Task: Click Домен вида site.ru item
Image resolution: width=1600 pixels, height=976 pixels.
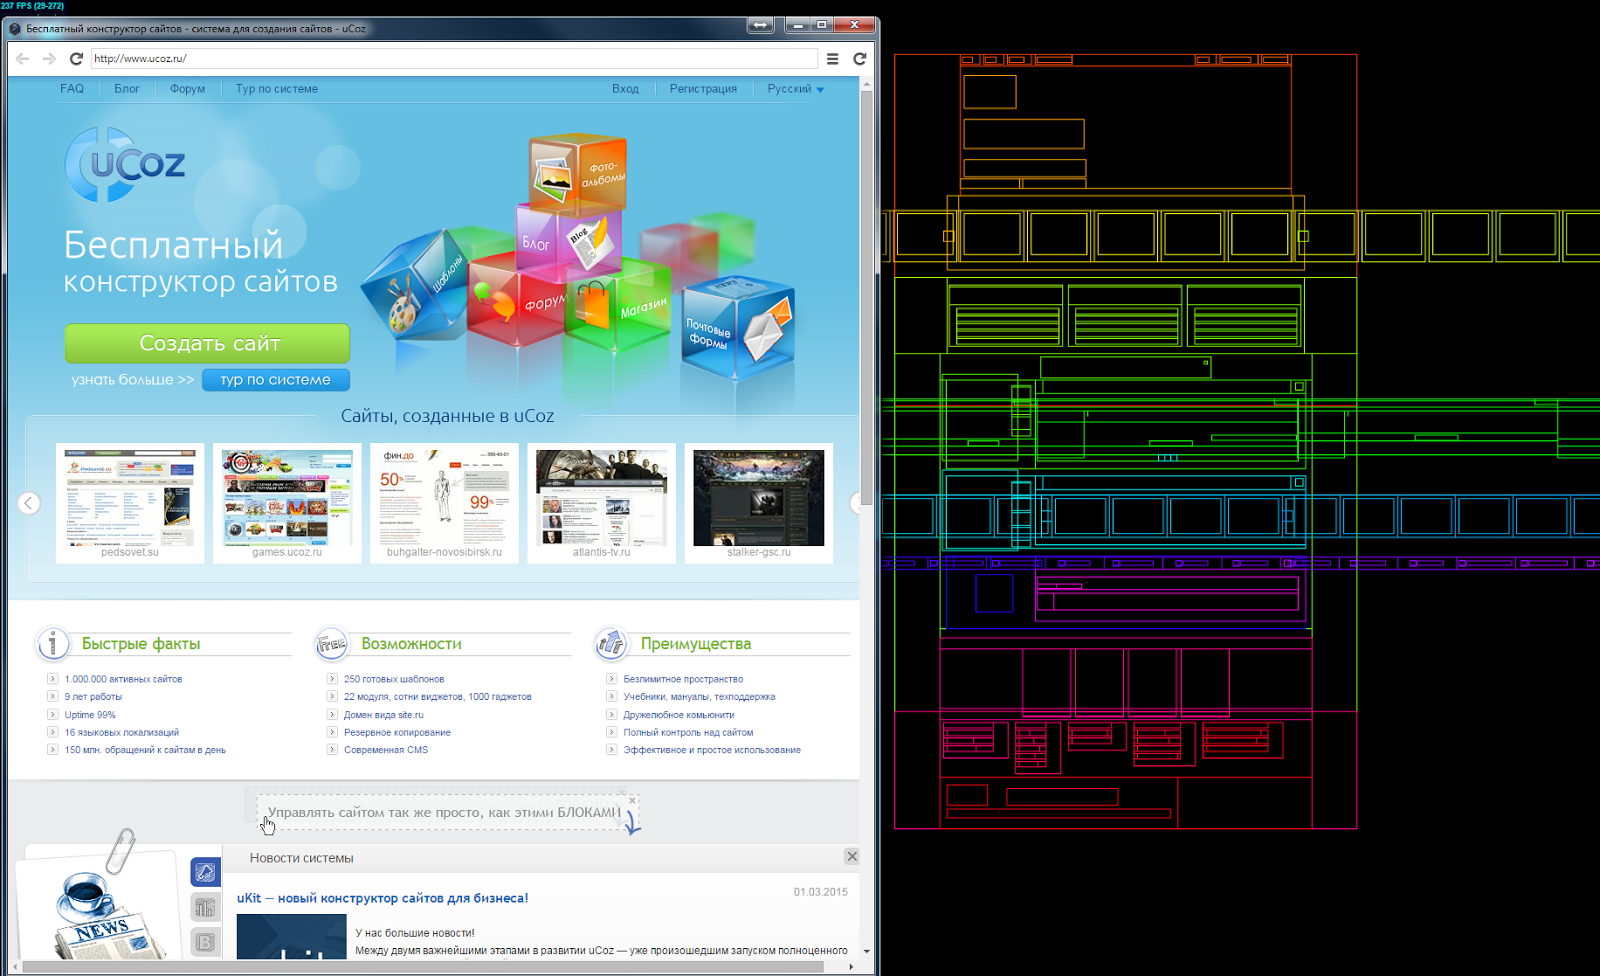Action: pos(384,715)
